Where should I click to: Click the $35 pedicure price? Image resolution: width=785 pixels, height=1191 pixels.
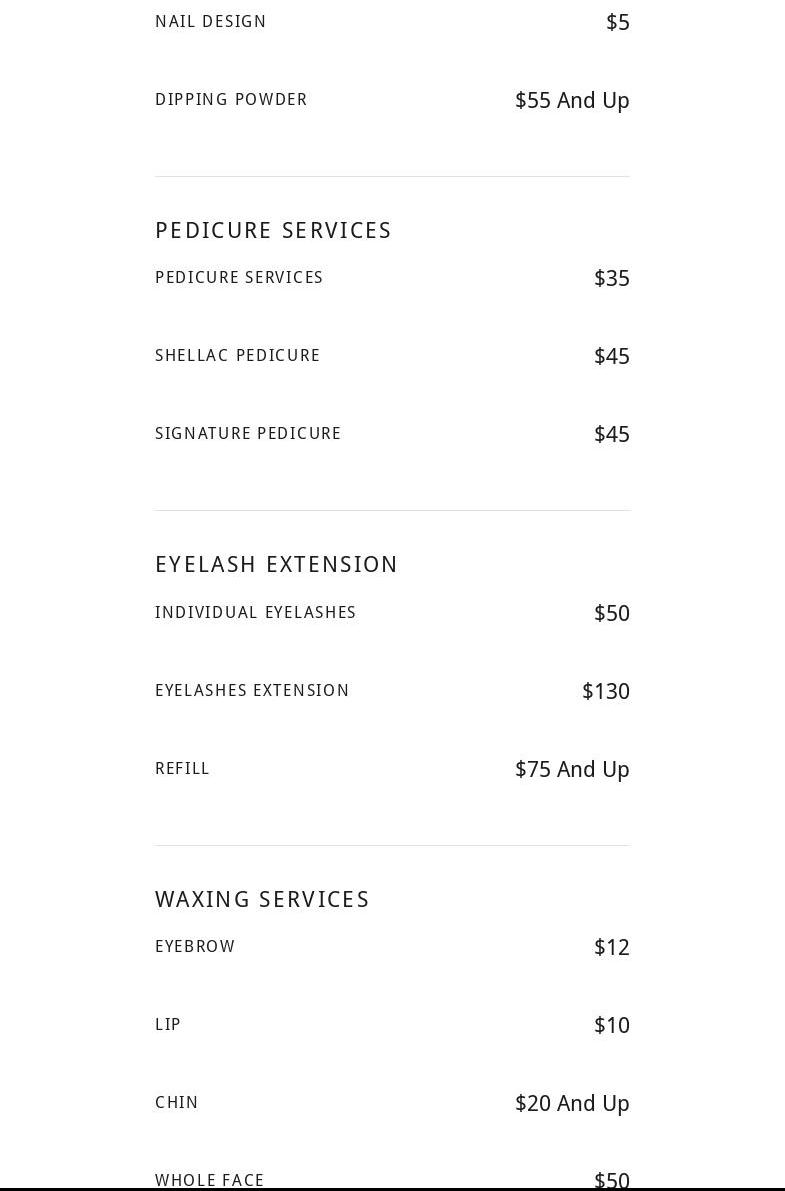[x=611, y=279]
